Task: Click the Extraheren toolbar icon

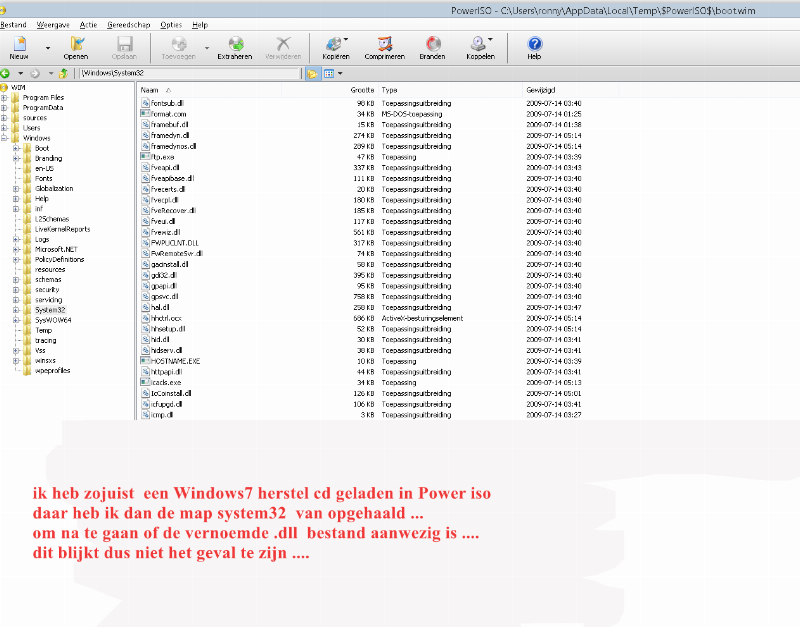Action: (235, 48)
